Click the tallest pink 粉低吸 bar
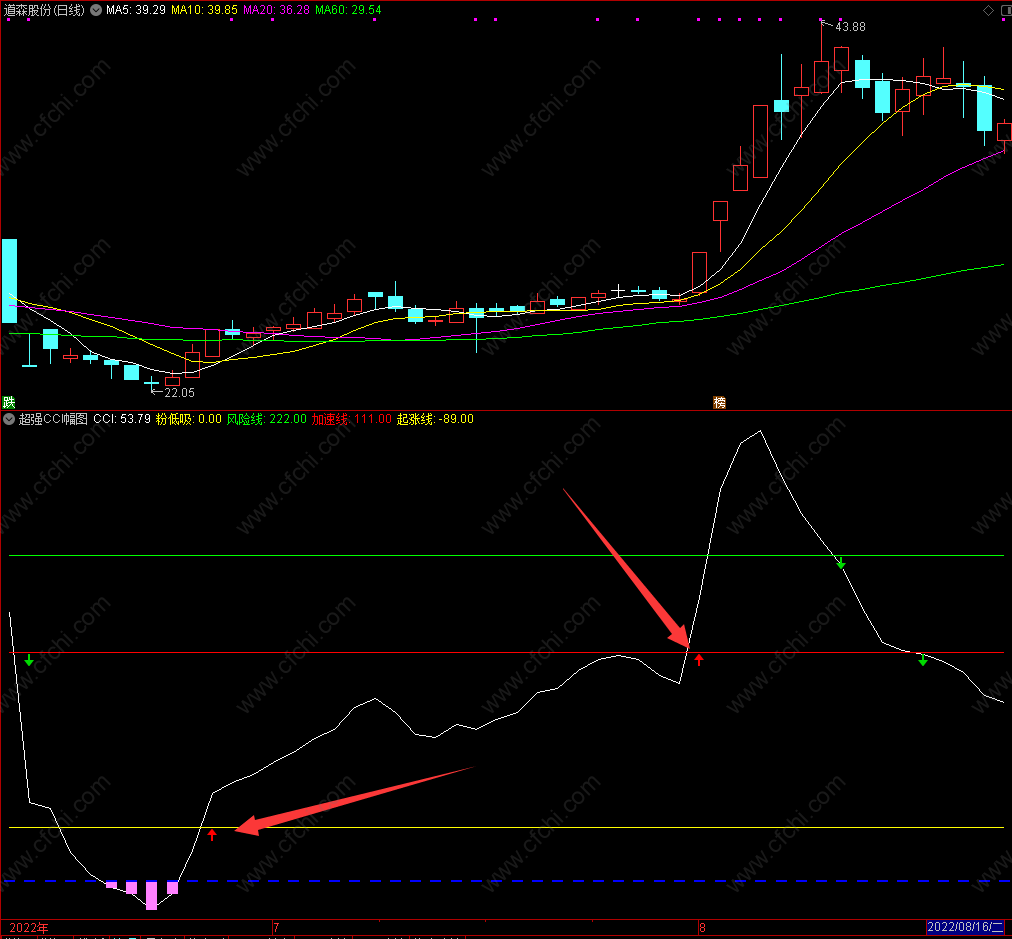The width and height of the screenshot is (1012, 939). [x=152, y=895]
